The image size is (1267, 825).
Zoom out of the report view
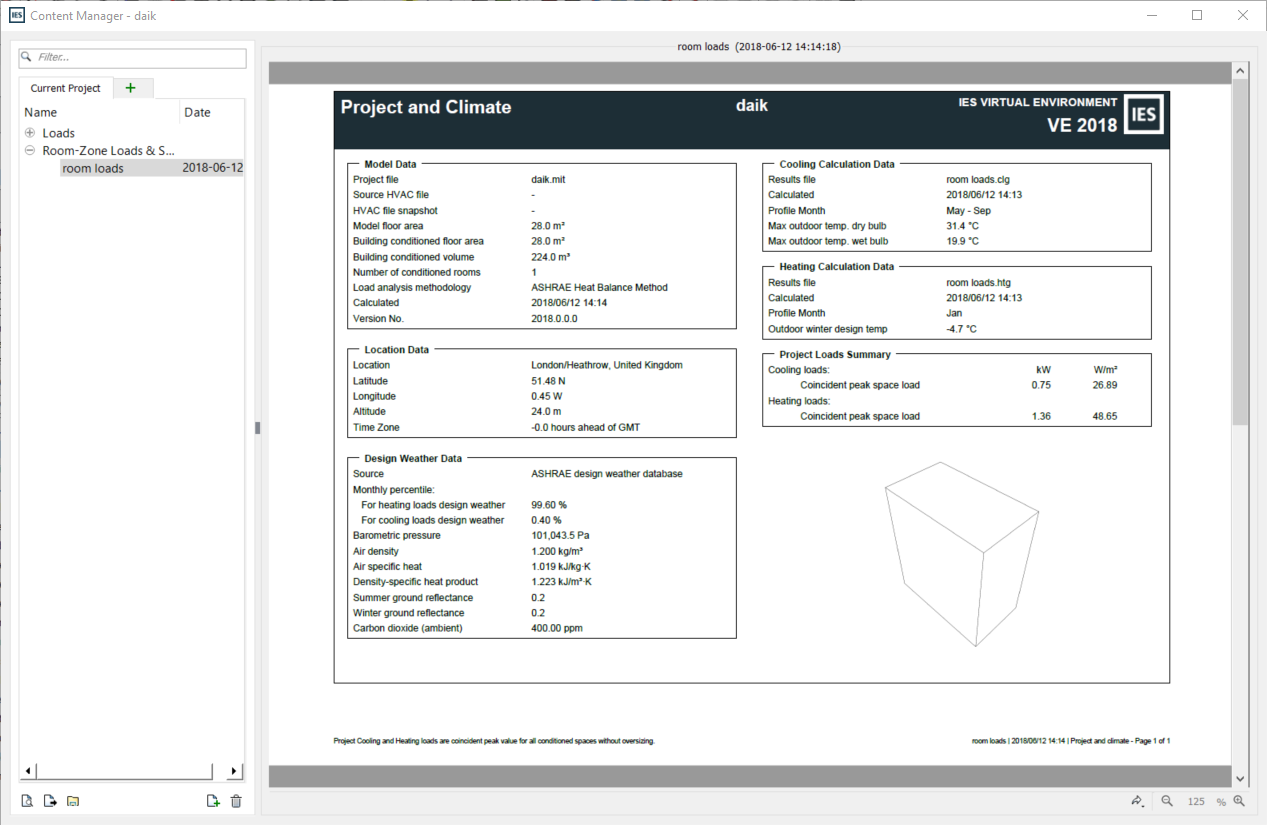point(1166,801)
